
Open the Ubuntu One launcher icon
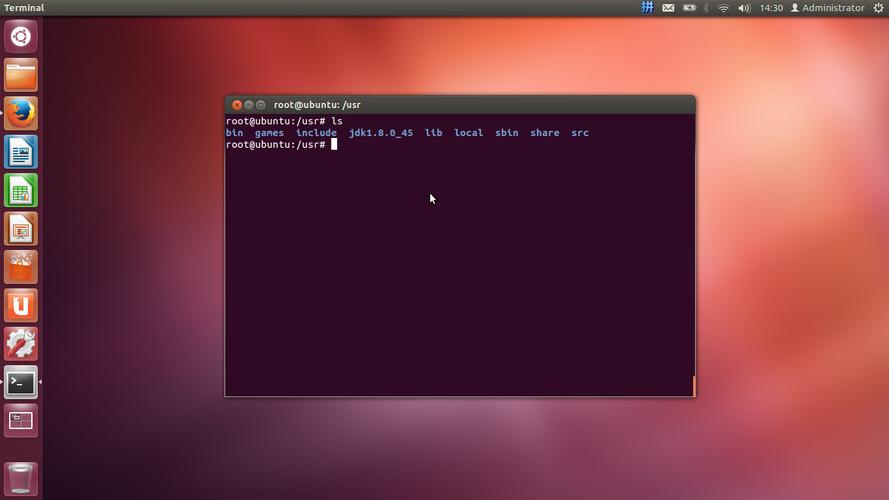pyautogui.click(x=21, y=306)
